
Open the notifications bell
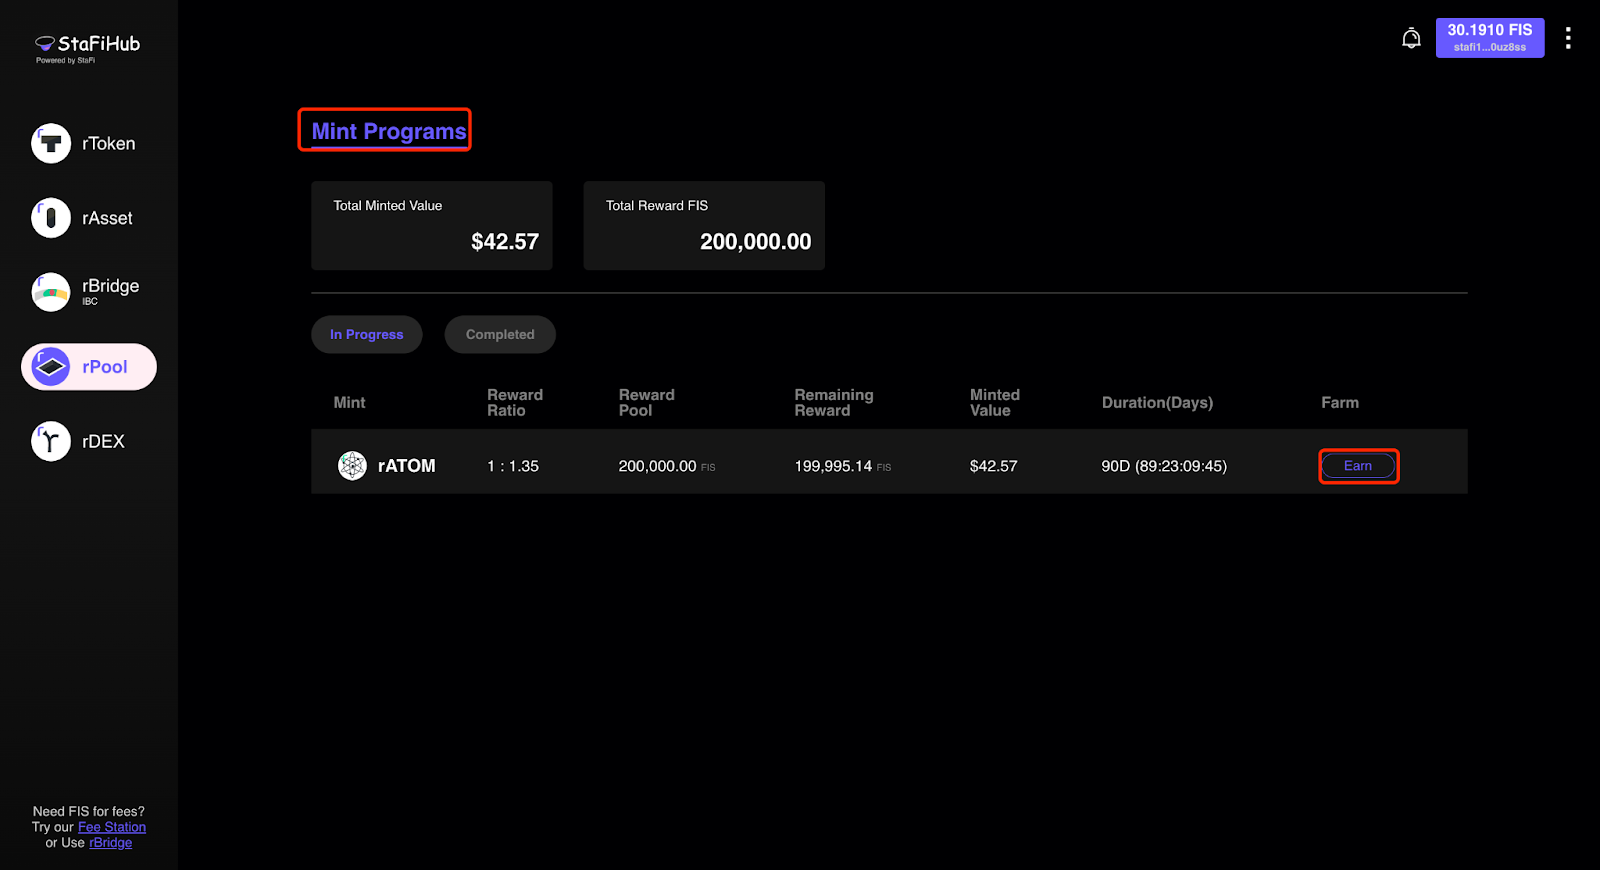[1411, 38]
